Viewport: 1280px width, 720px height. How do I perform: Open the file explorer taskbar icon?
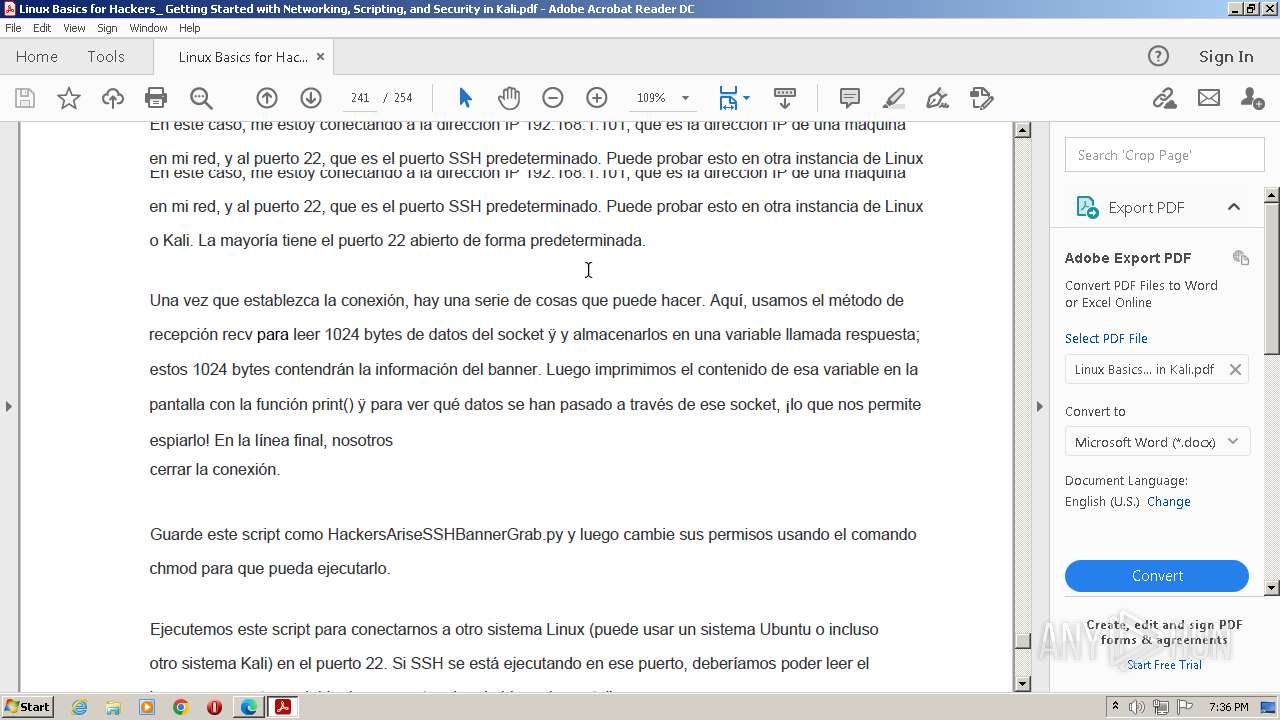tap(113, 707)
